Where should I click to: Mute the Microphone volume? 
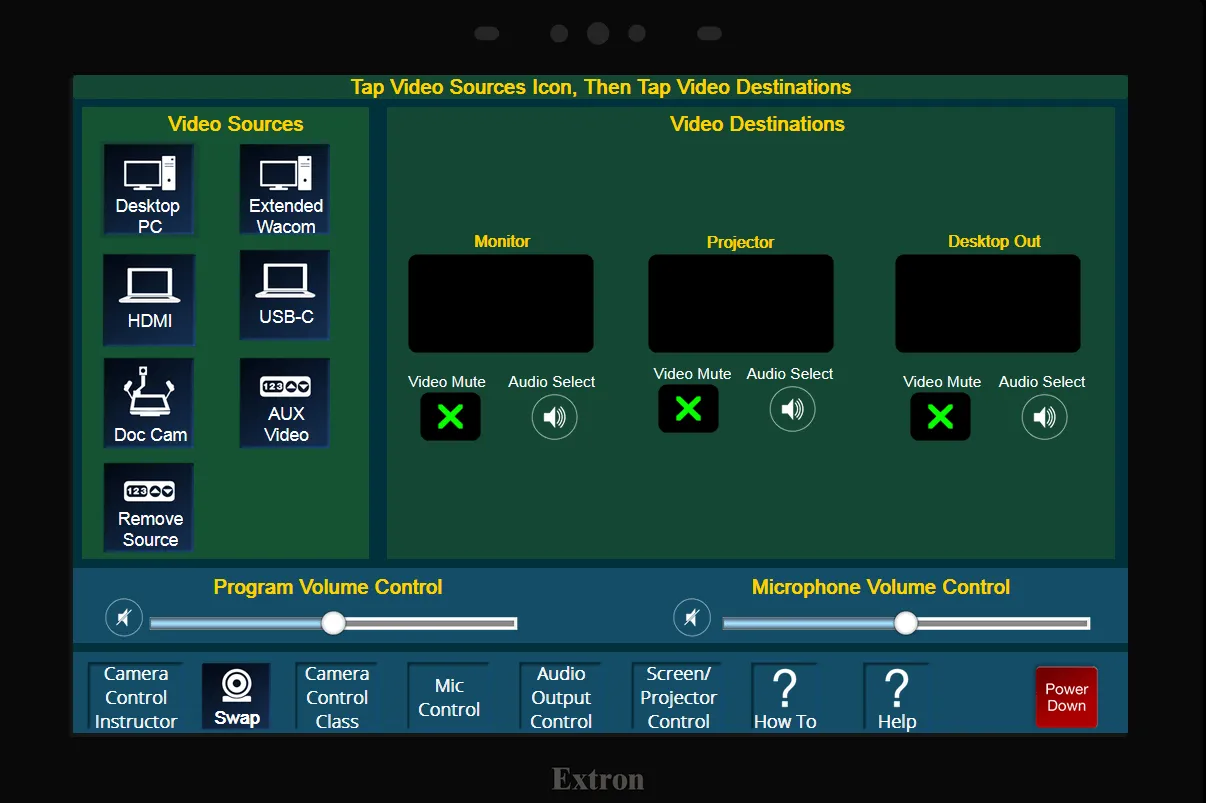click(x=692, y=618)
